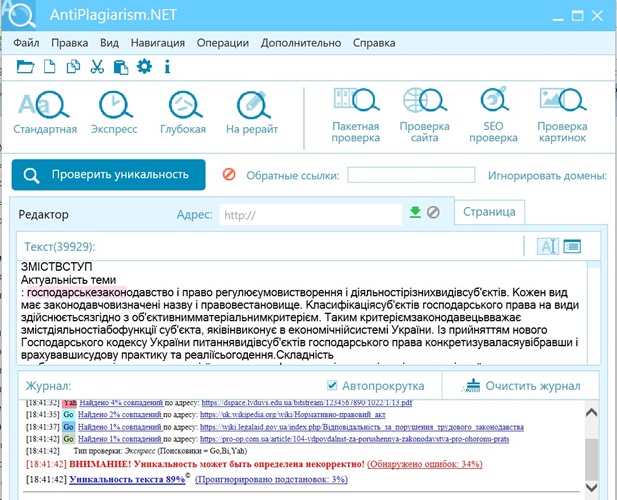Open Пакетная проверка tool
Image resolution: width=617 pixels, height=500 pixels.
(355, 115)
